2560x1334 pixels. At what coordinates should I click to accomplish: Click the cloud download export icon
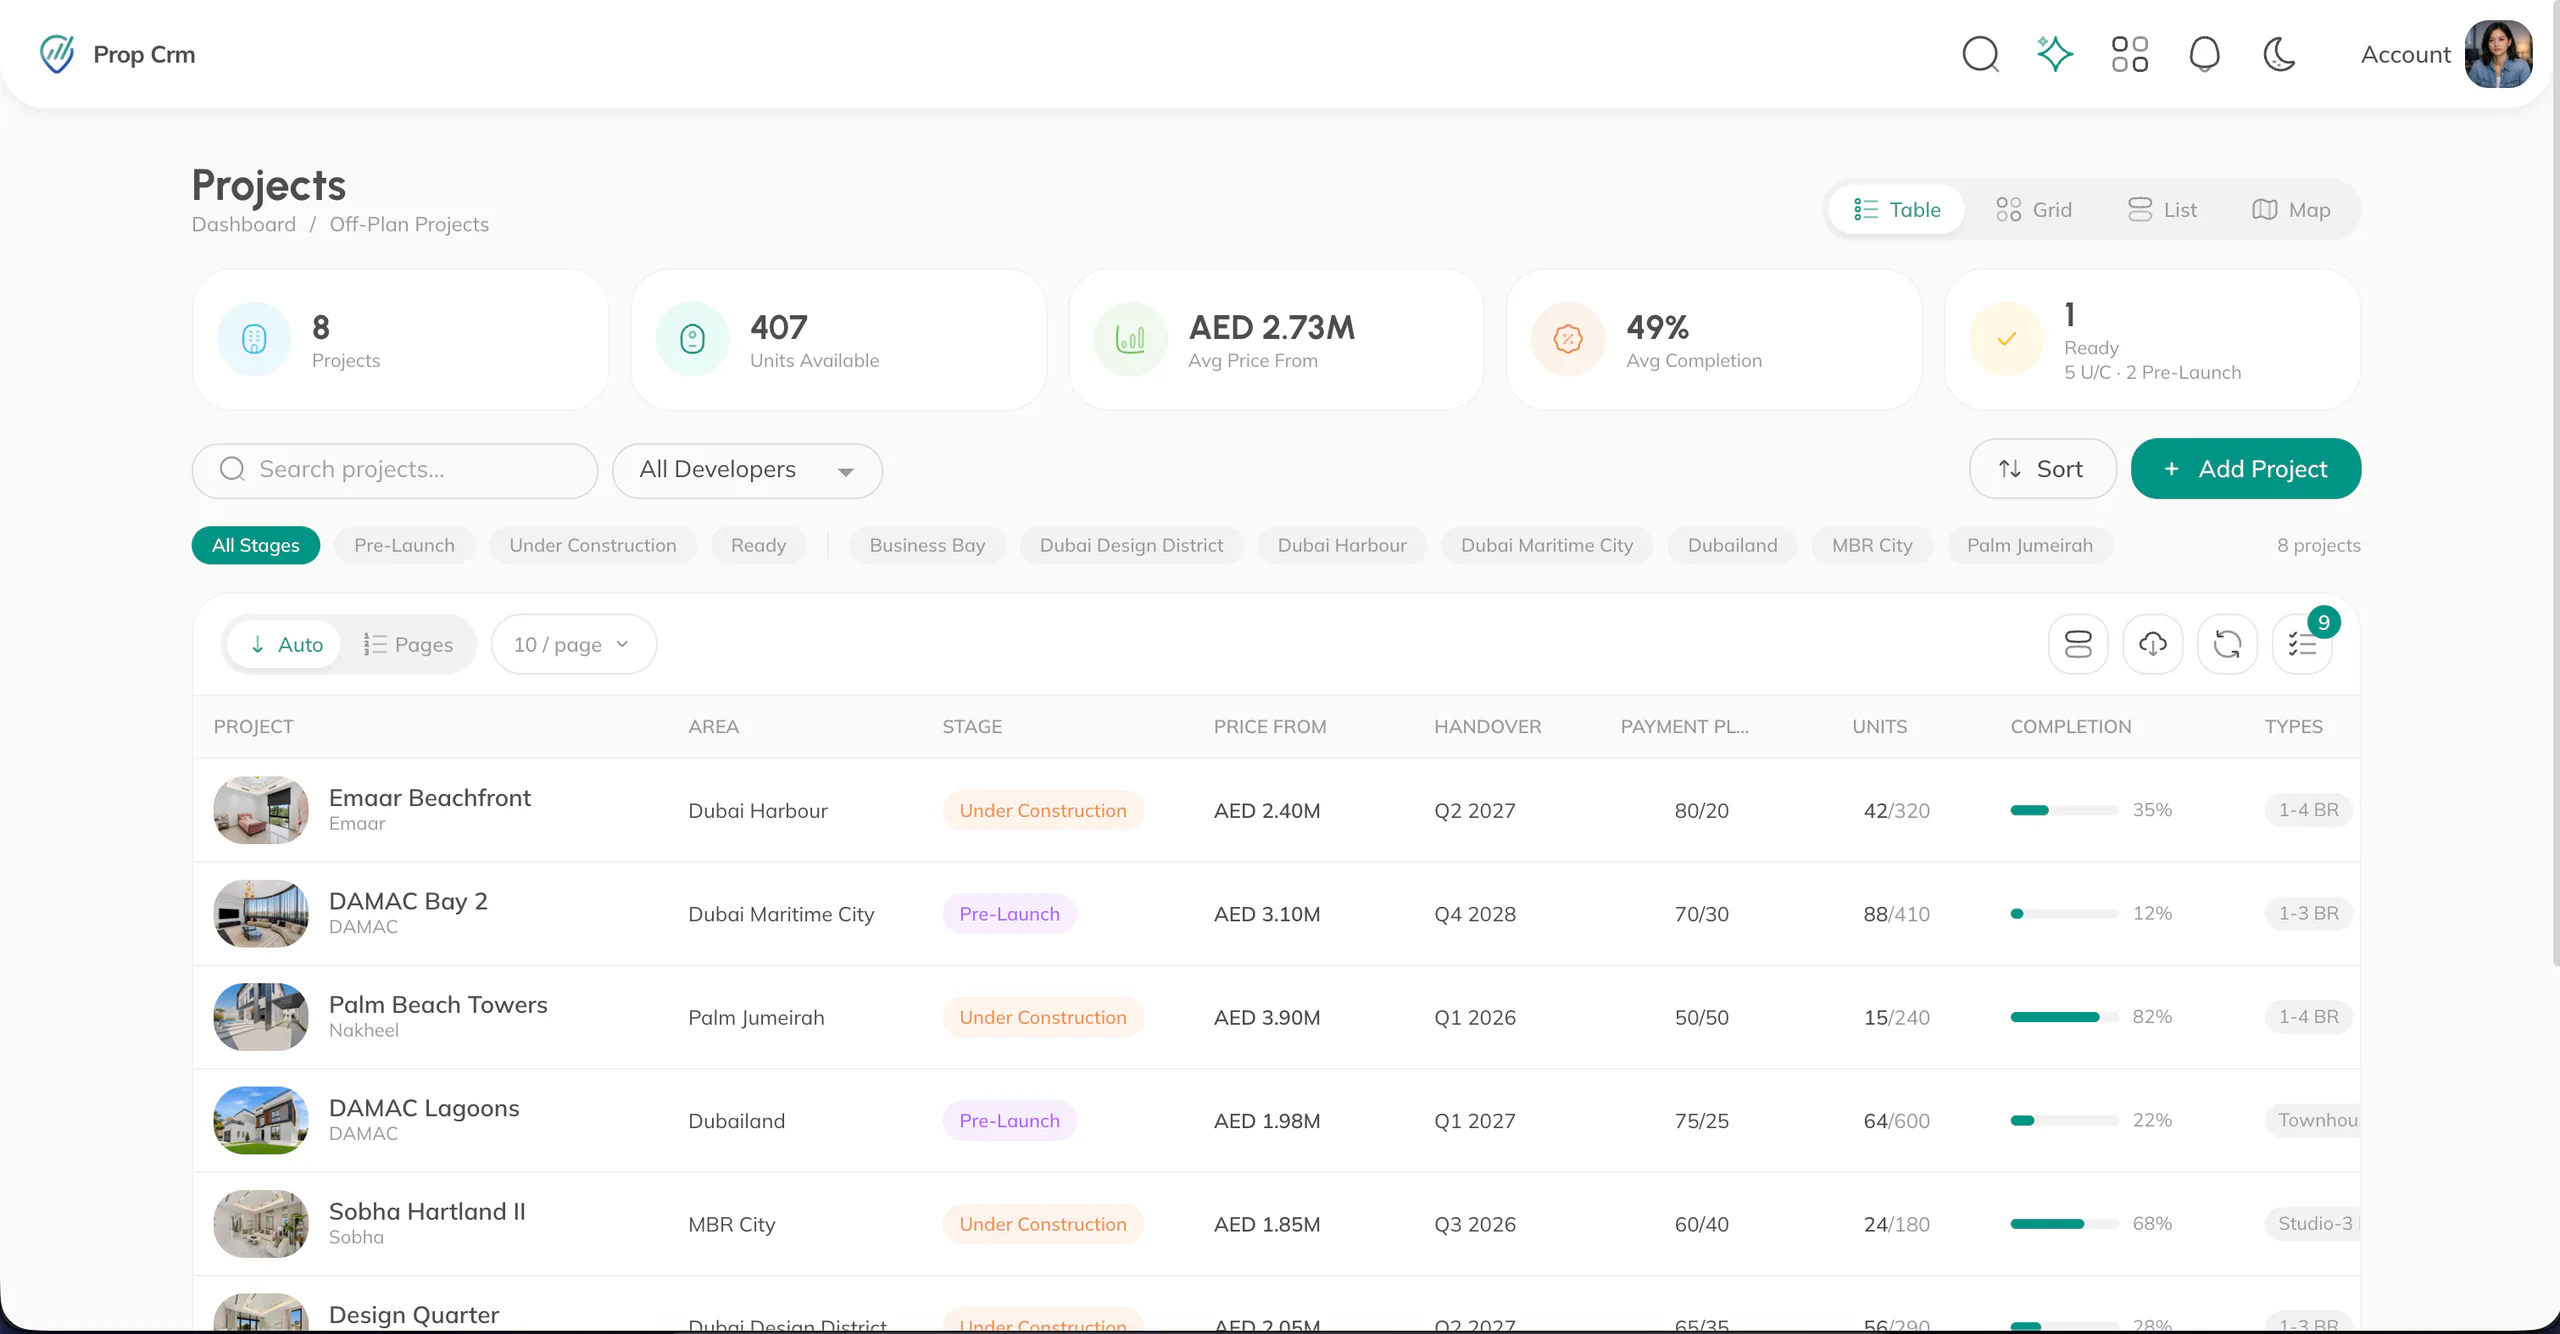click(2153, 644)
